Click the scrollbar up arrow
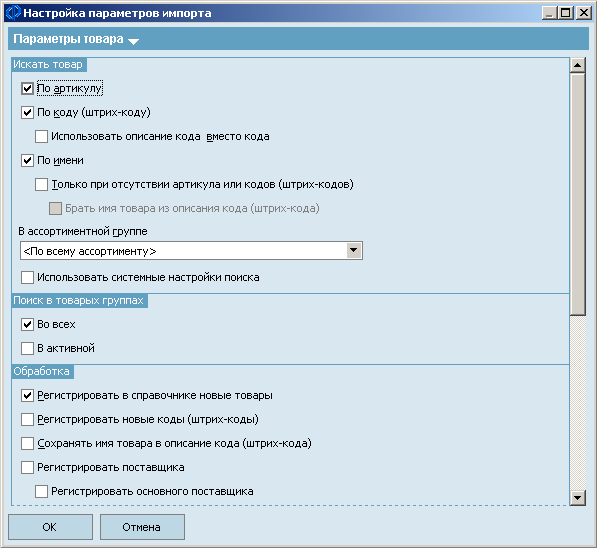 [x=578, y=65]
